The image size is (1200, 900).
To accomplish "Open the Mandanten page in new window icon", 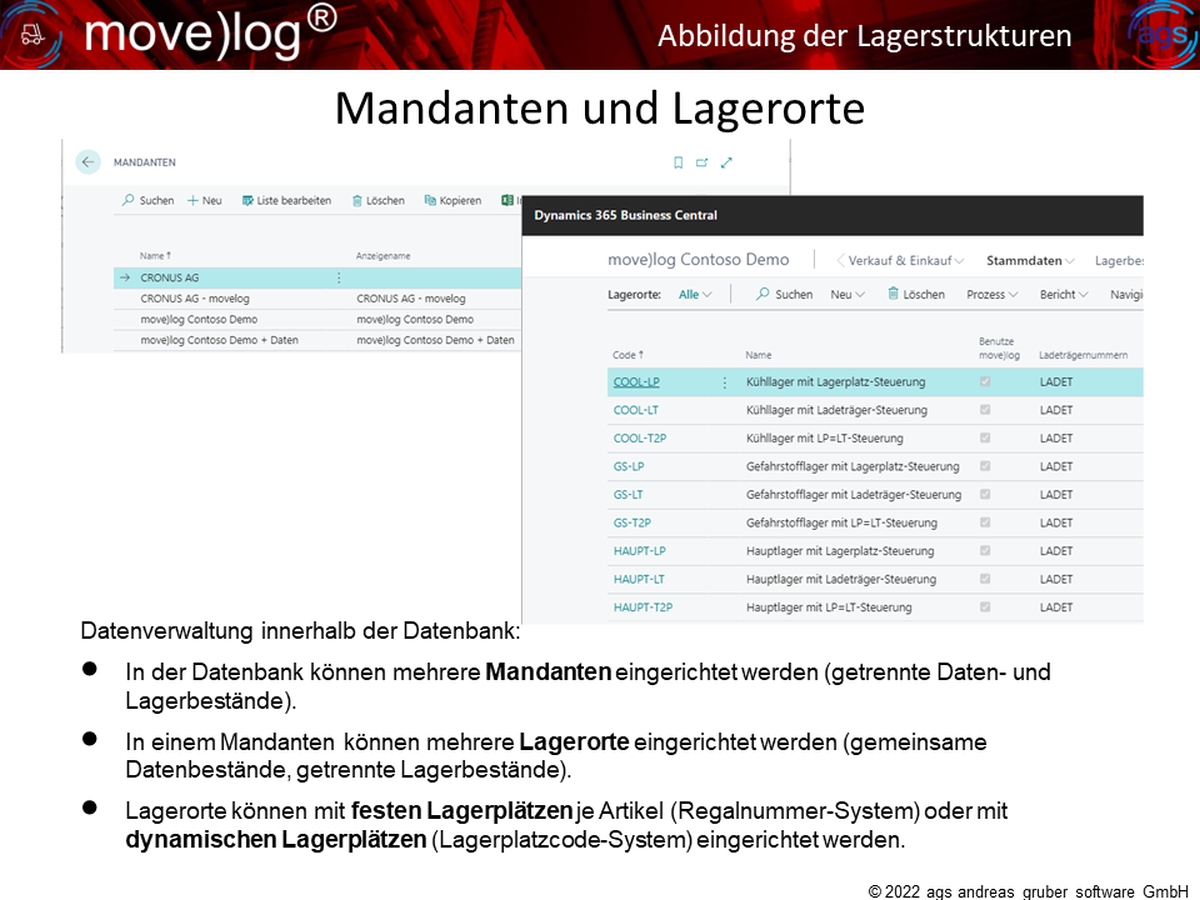I will [x=702, y=162].
